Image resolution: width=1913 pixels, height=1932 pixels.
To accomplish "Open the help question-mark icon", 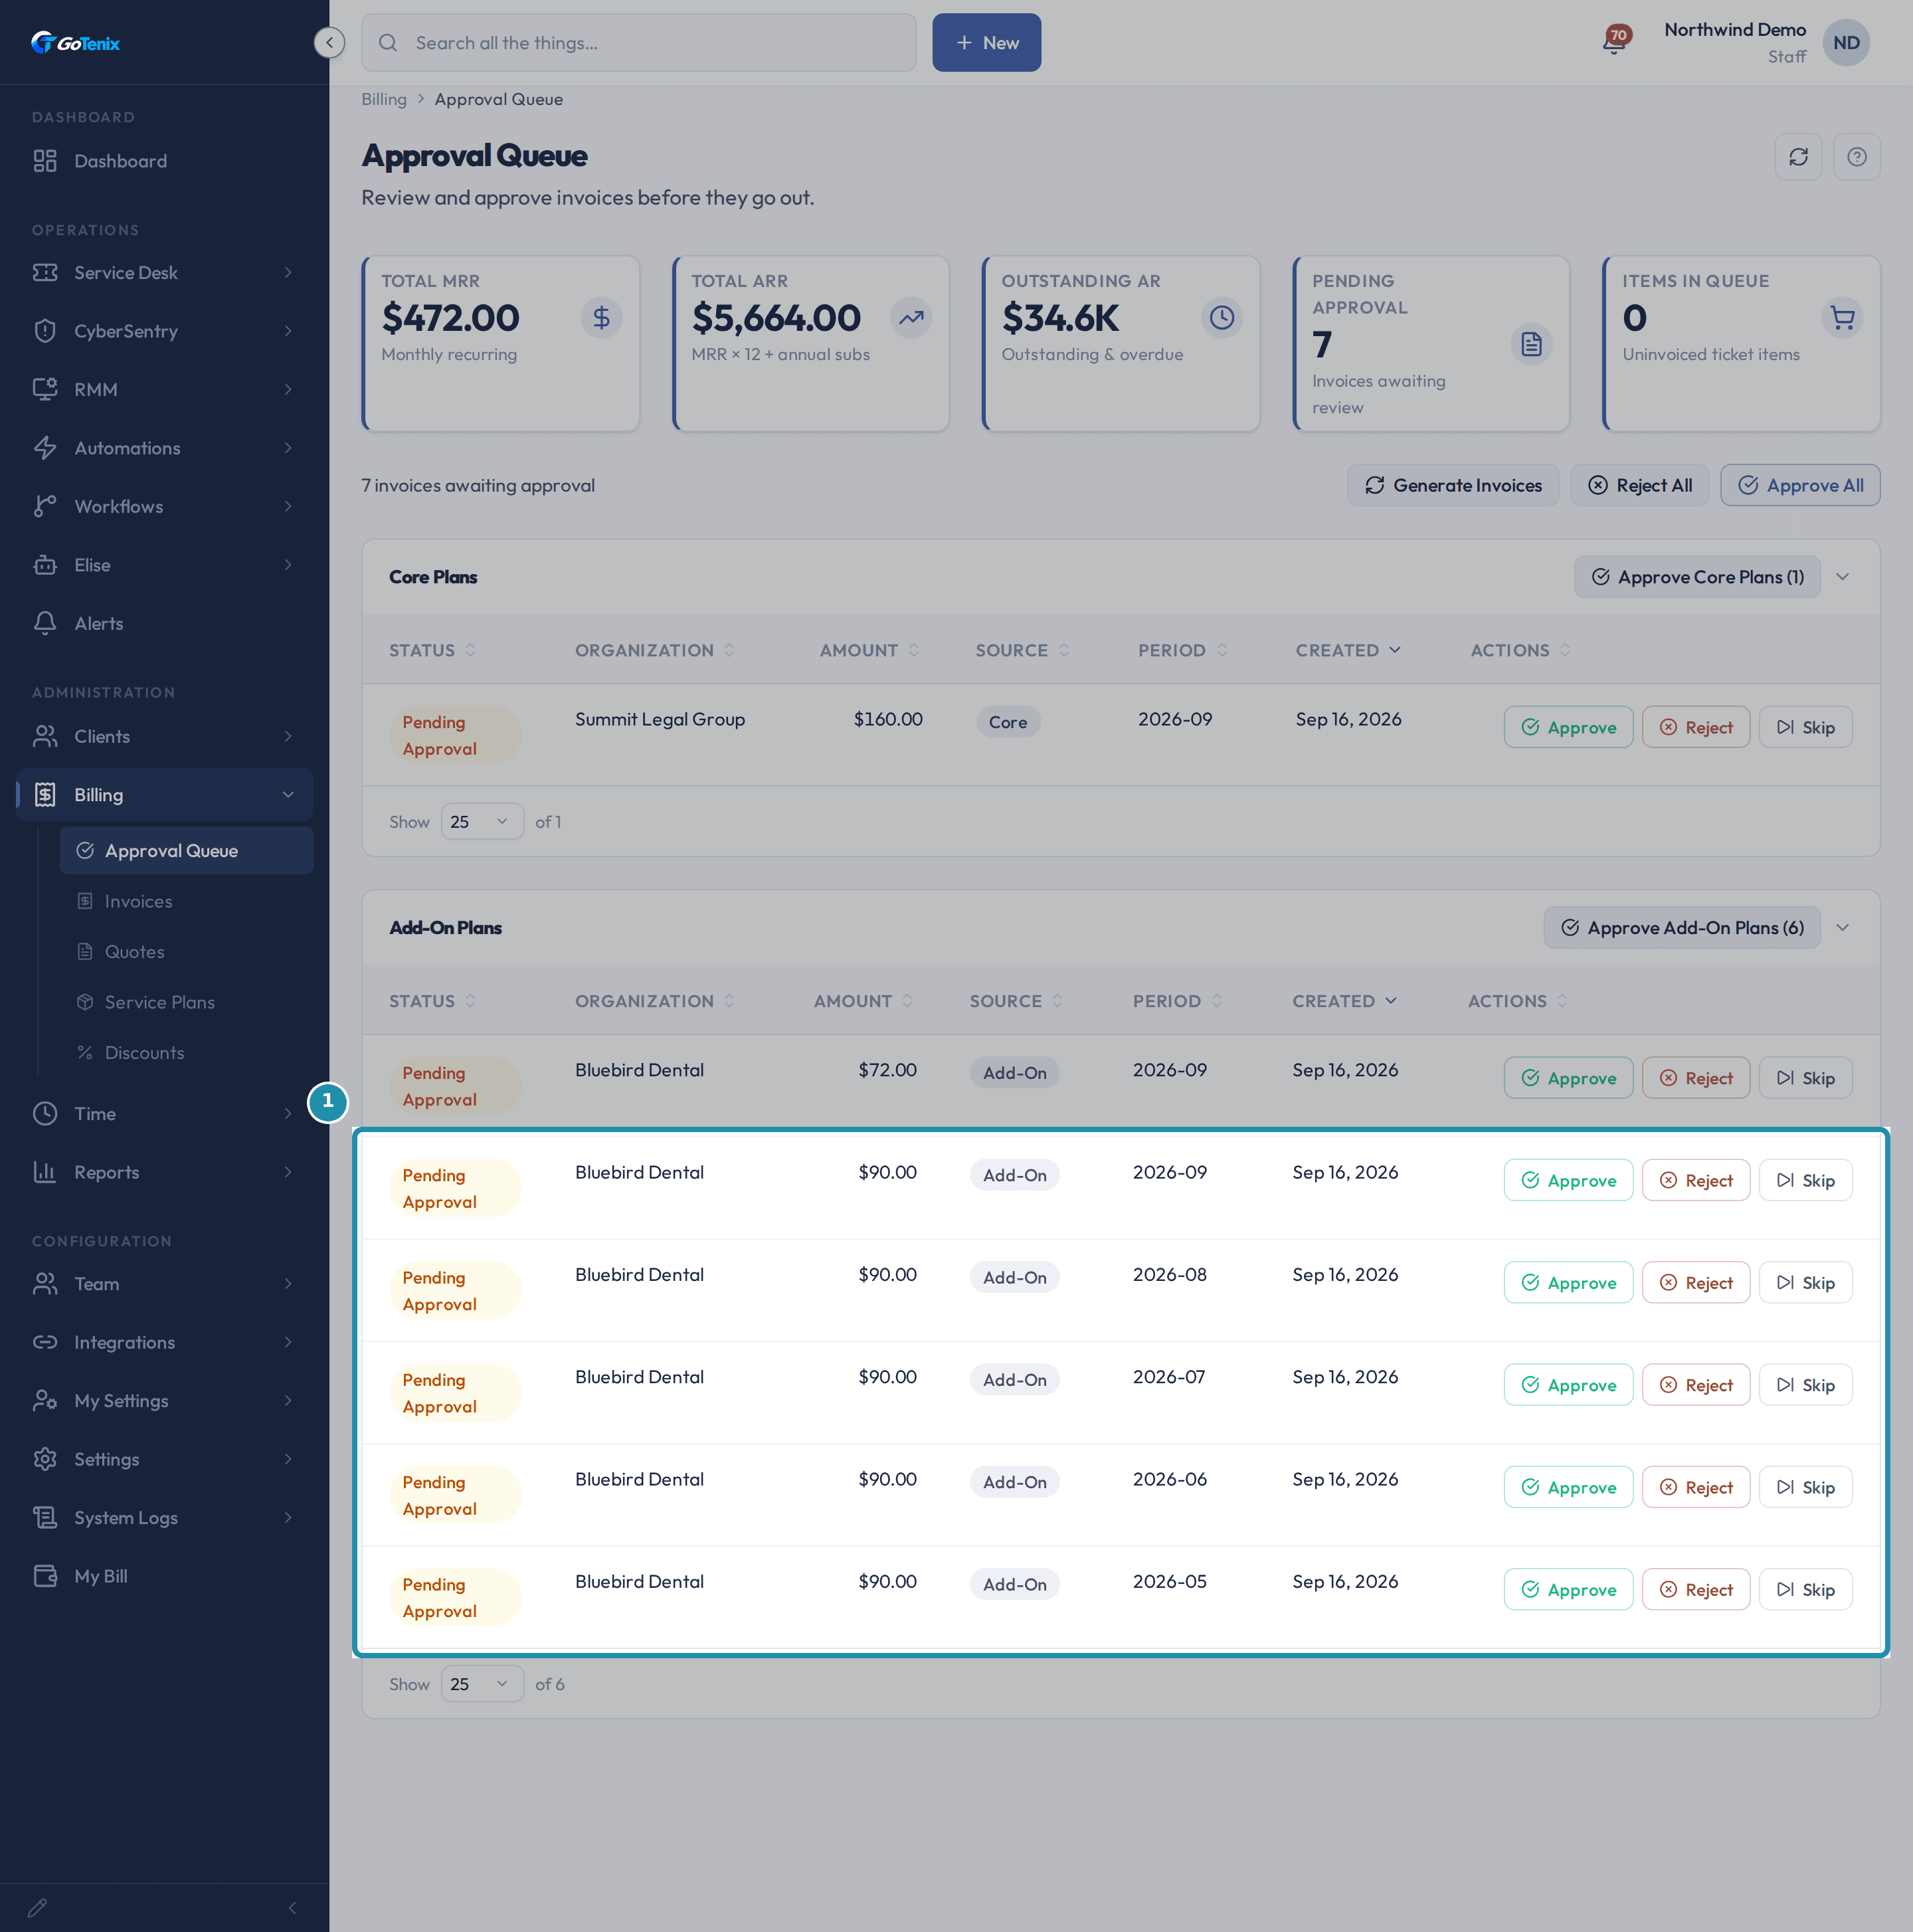I will pyautogui.click(x=1856, y=157).
